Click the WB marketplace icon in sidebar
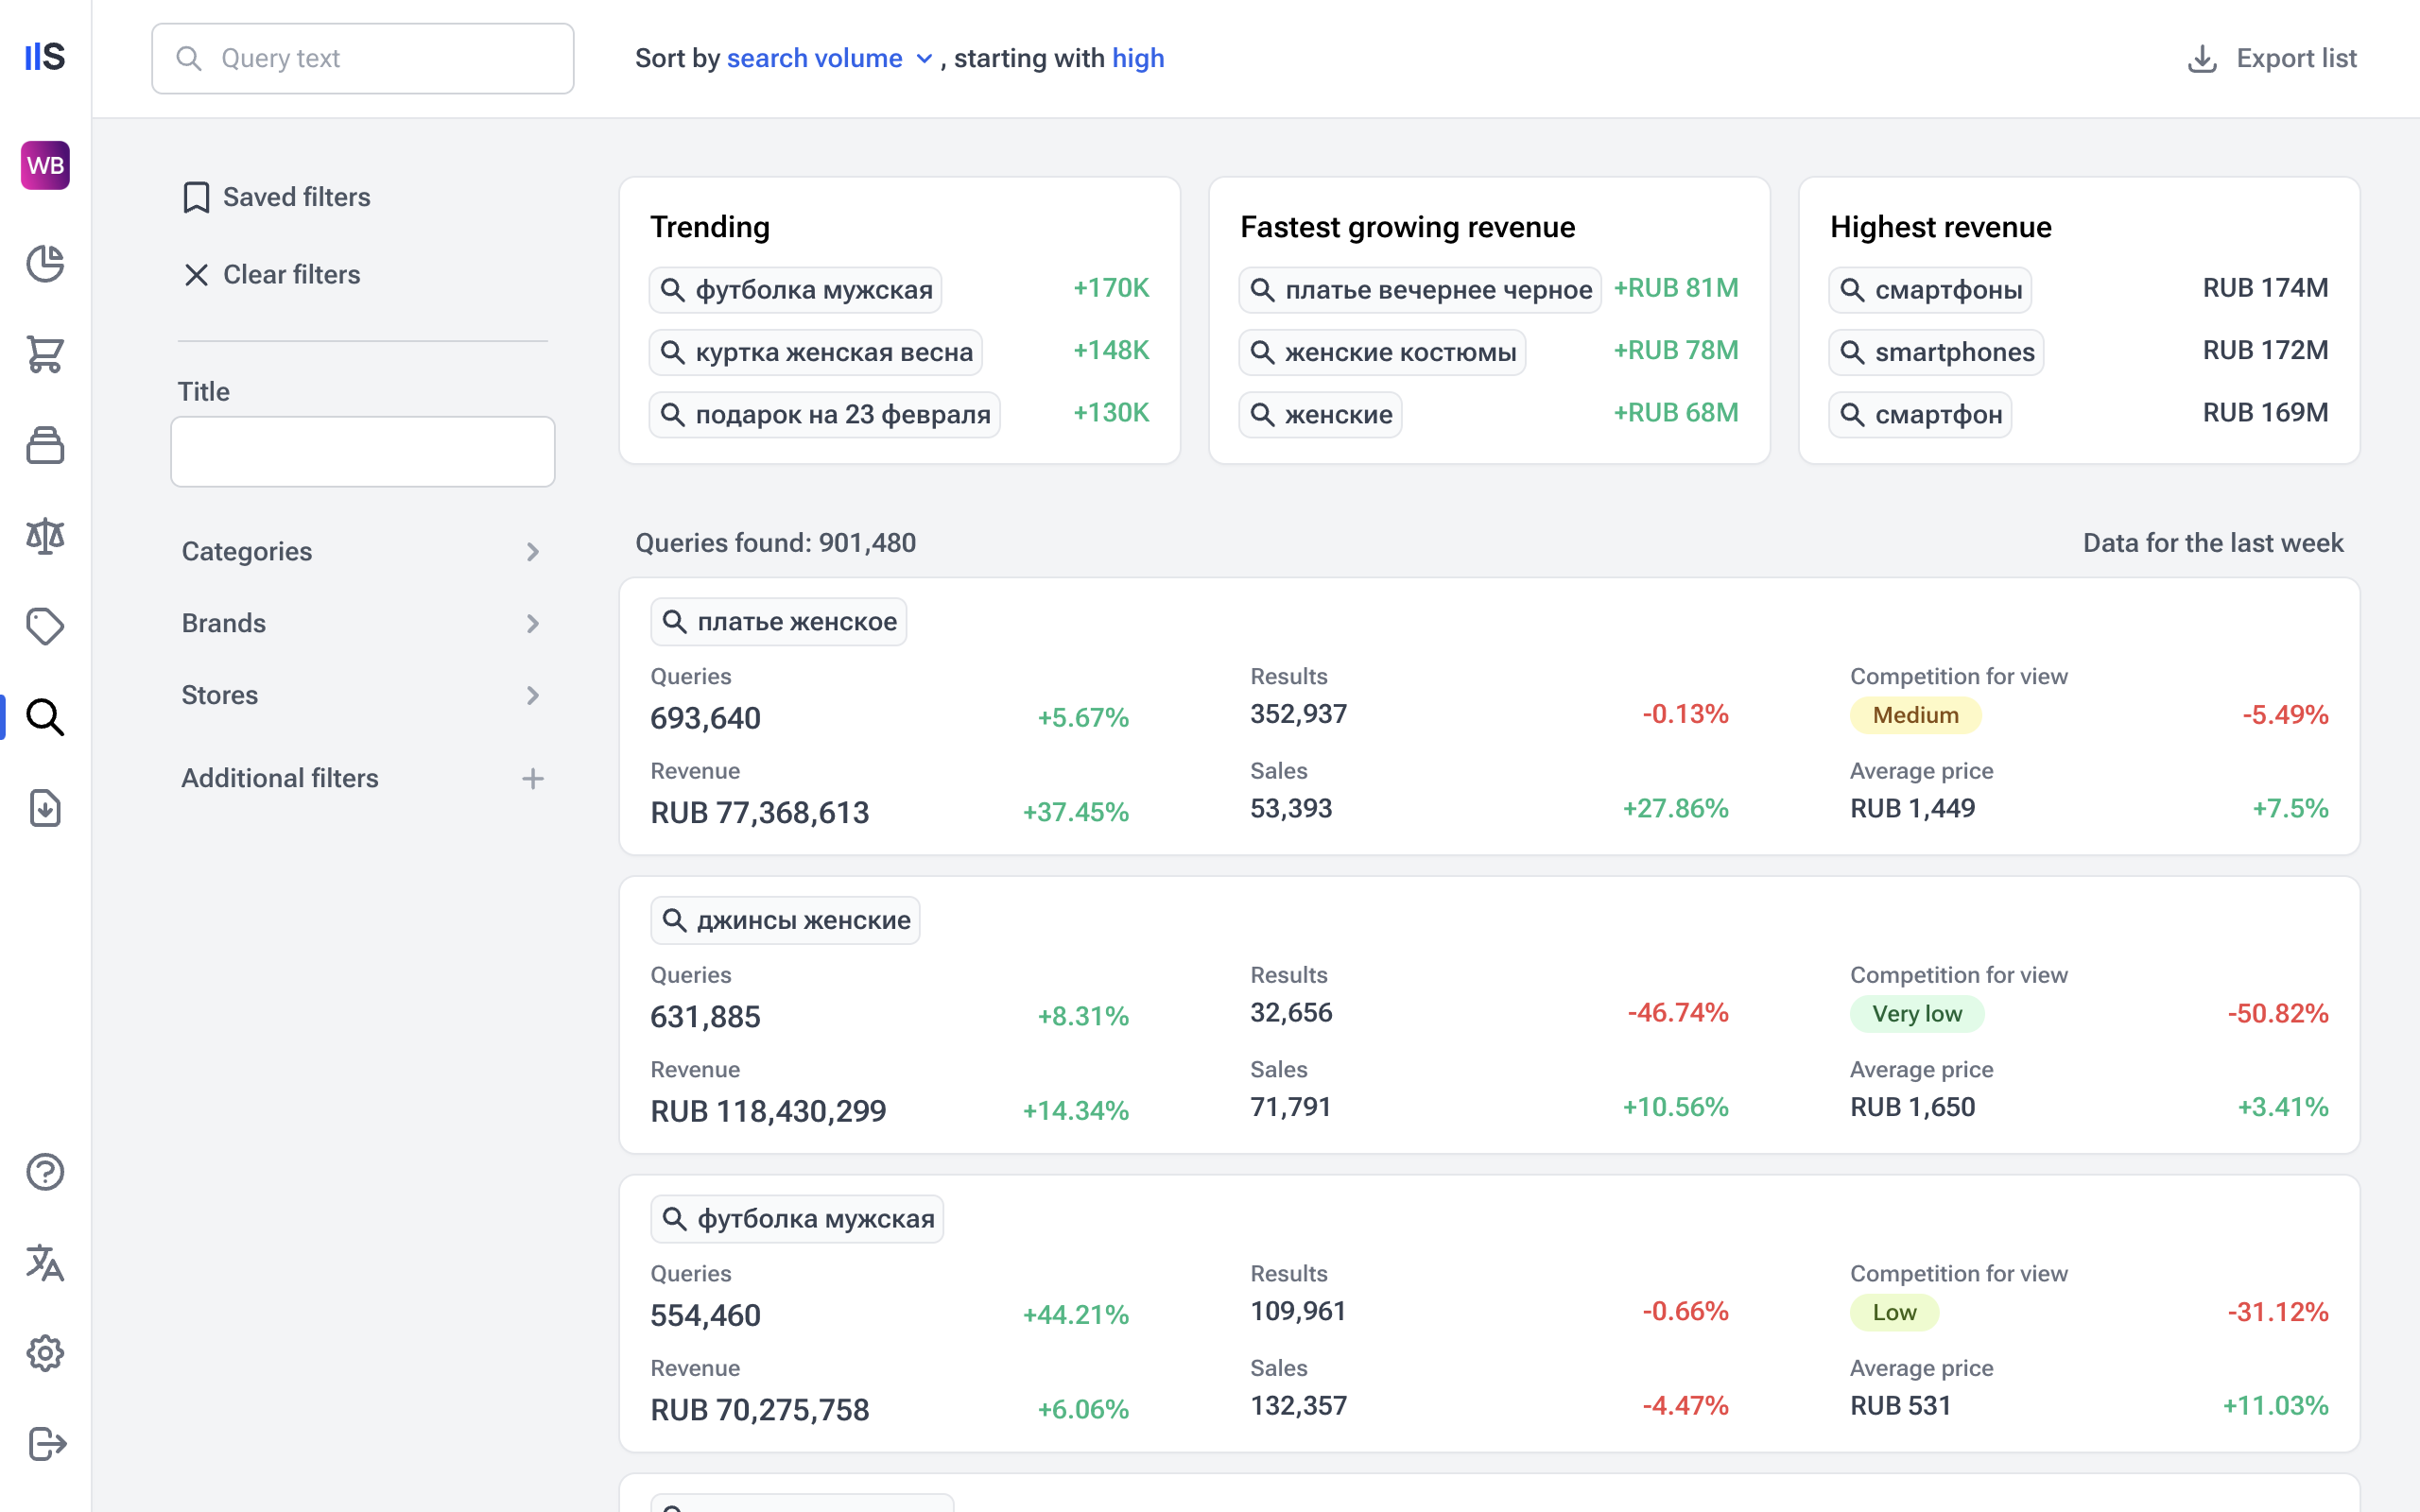The width and height of the screenshot is (2420, 1512). pyautogui.click(x=45, y=165)
